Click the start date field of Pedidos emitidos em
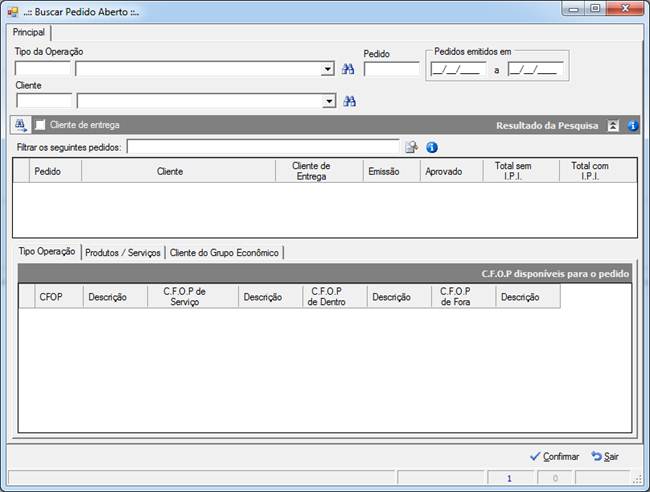650x492 pixels. tap(458, 70)
